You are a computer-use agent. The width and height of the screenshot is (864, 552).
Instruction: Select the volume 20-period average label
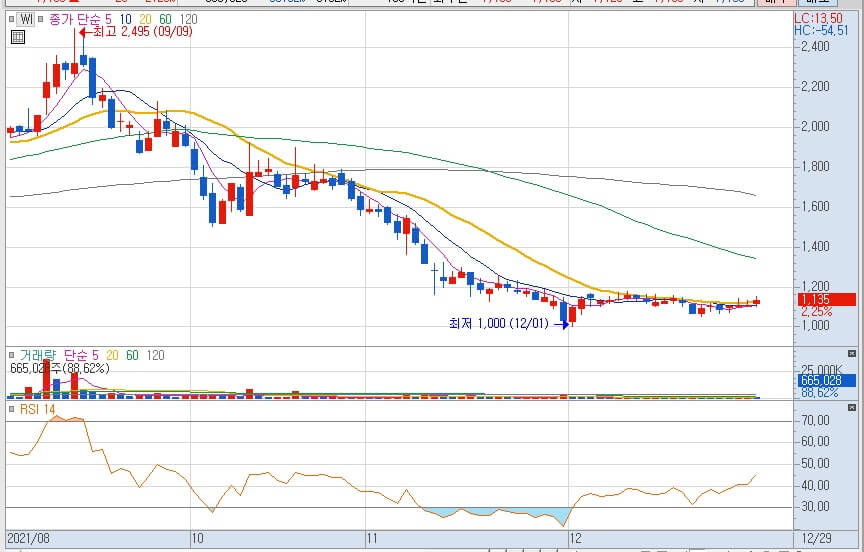[x=112, y=355]
